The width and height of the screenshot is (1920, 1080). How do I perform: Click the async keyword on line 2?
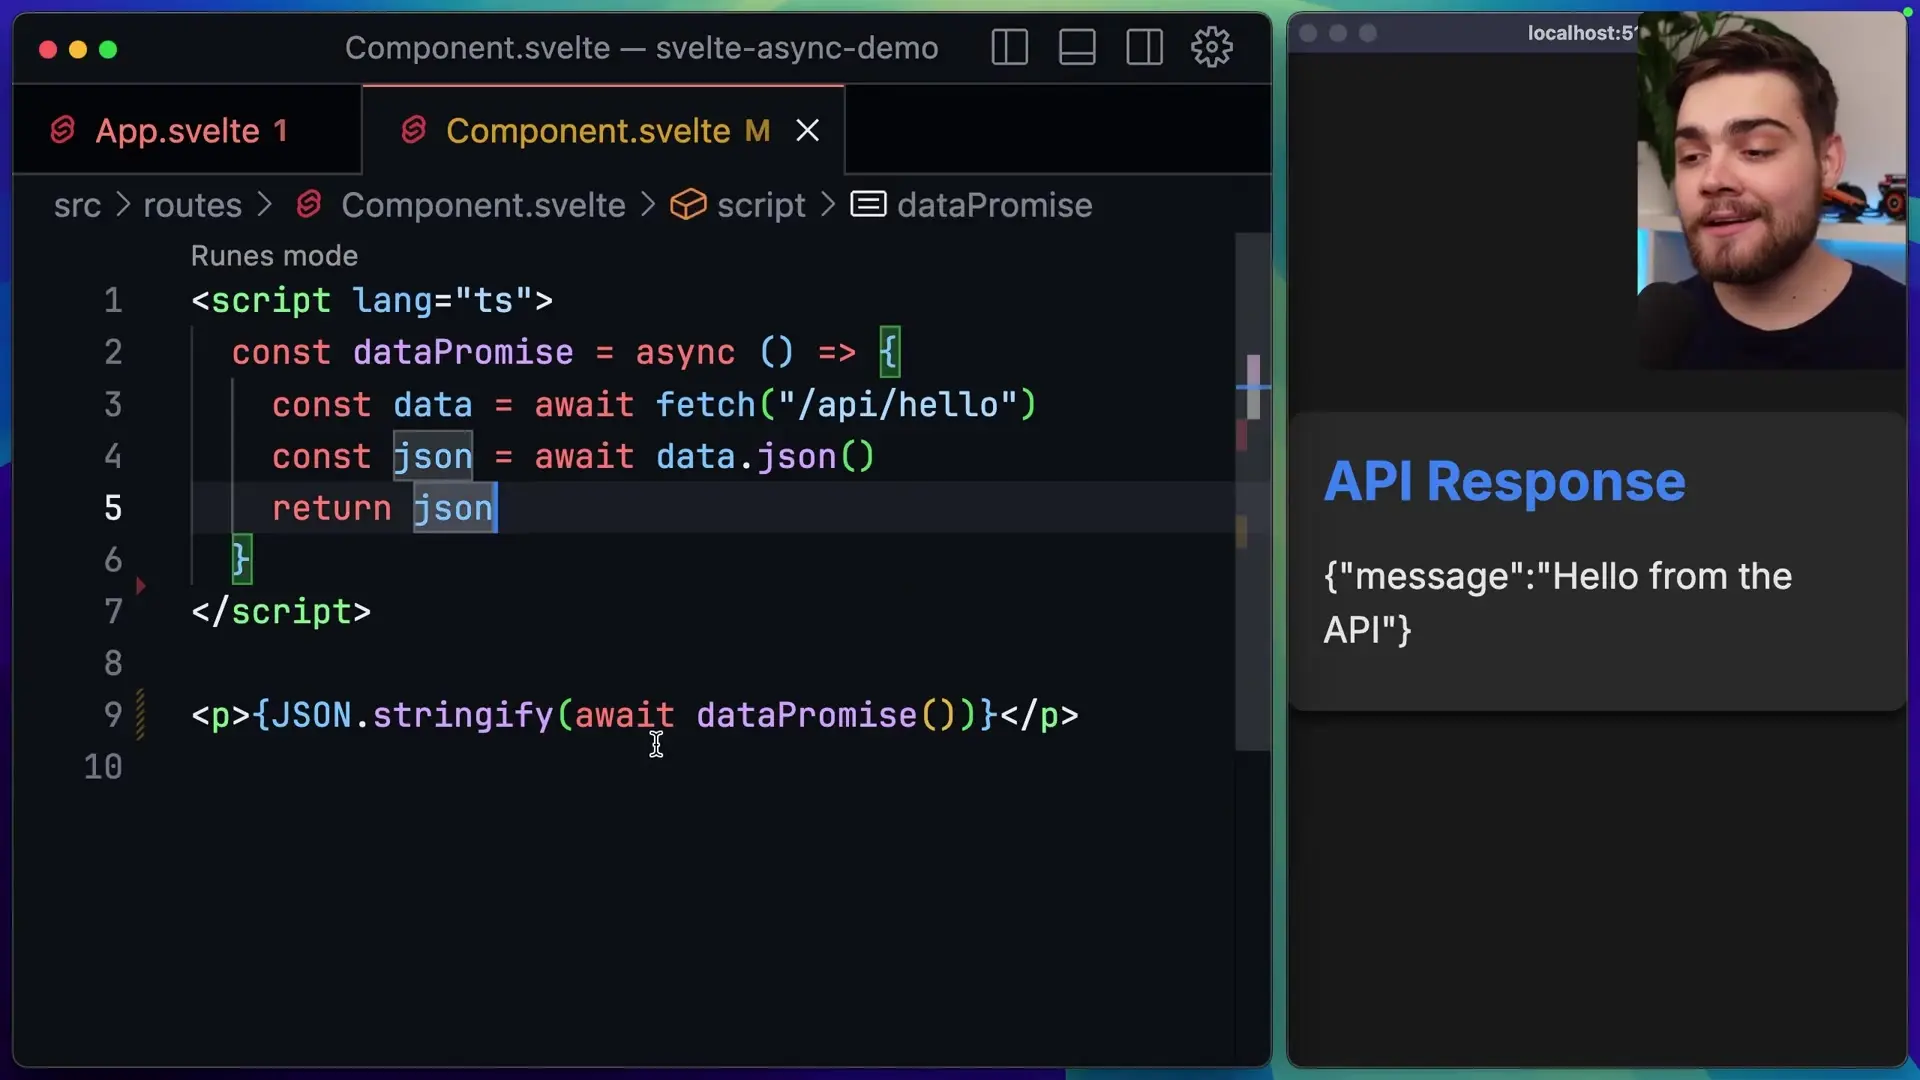tap(685, 353)
